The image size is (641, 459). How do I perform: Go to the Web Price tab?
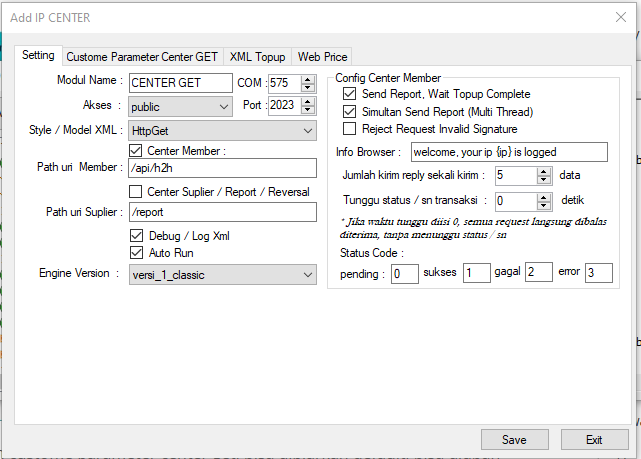(x=322, y=57)
